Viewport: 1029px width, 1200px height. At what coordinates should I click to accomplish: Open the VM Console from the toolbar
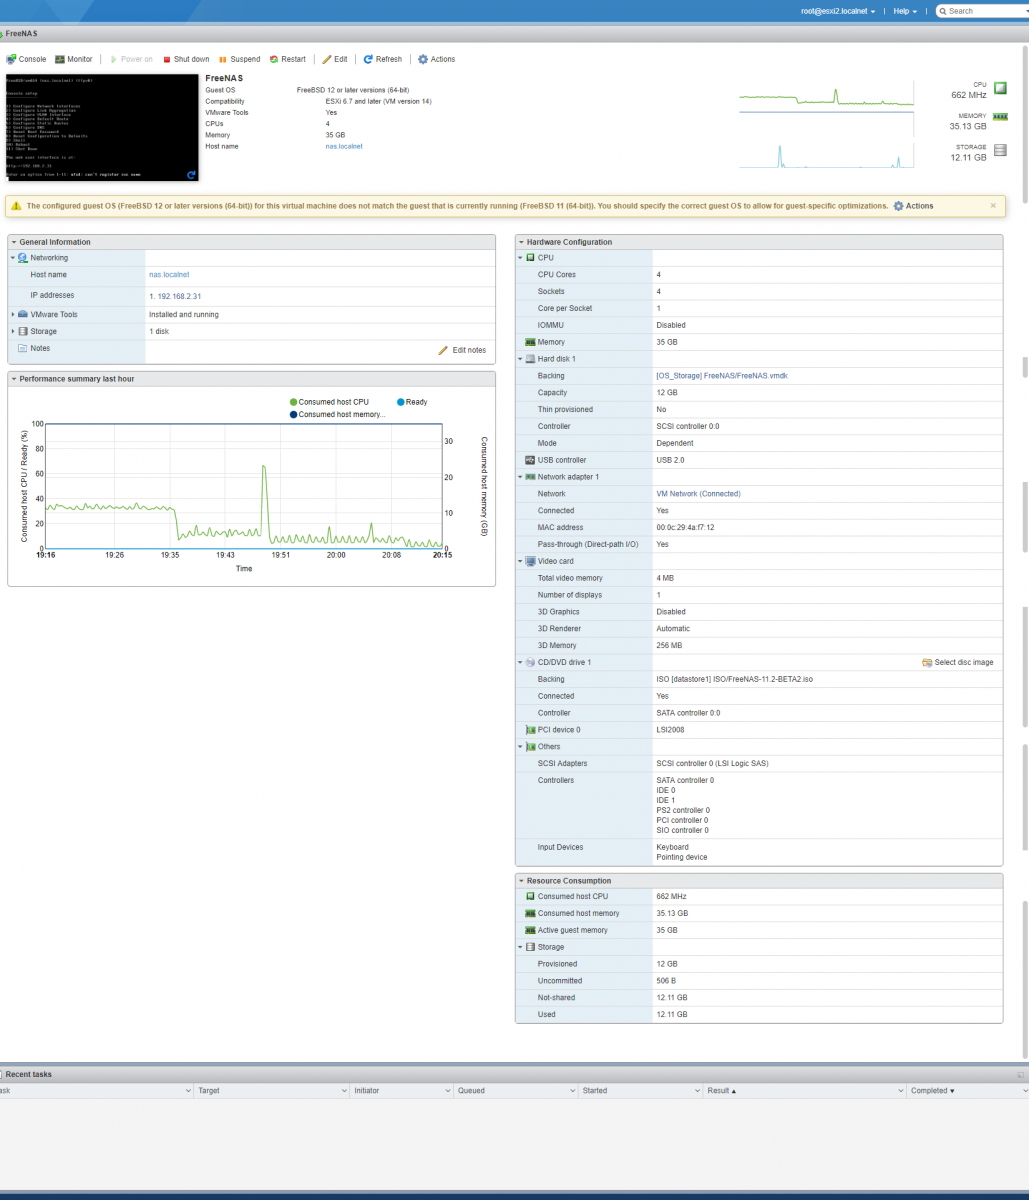click(26, 59)
